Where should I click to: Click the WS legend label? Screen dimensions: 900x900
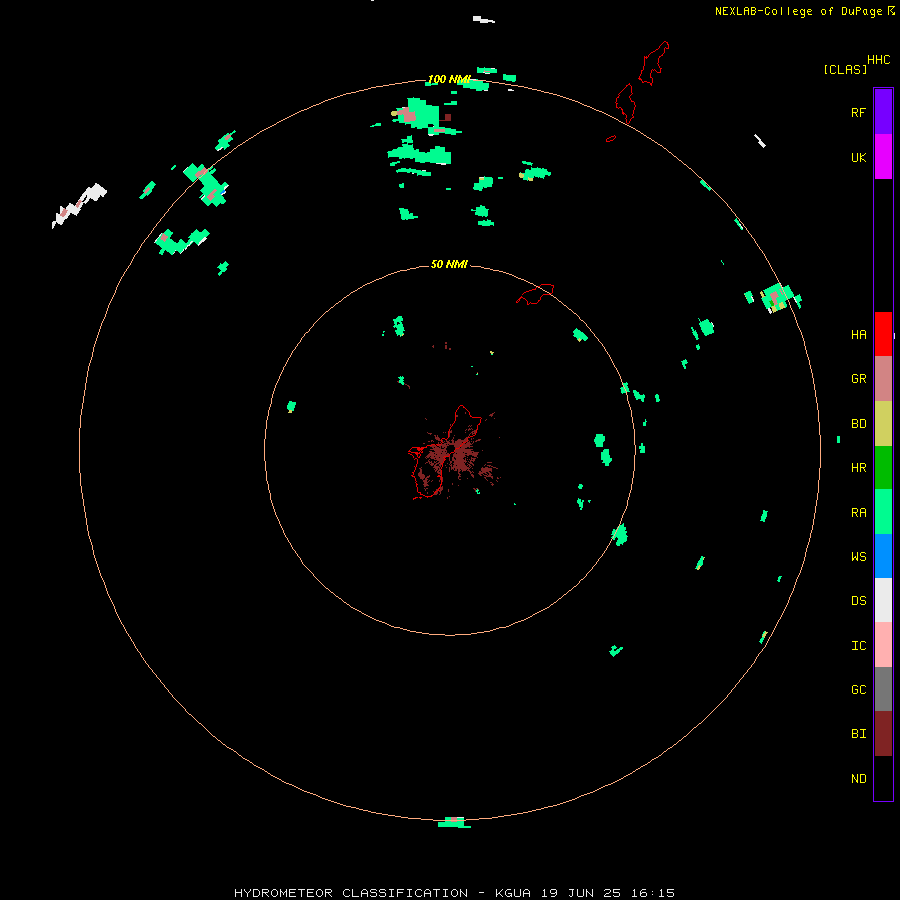pyautogui.click(x=858, y=556)
